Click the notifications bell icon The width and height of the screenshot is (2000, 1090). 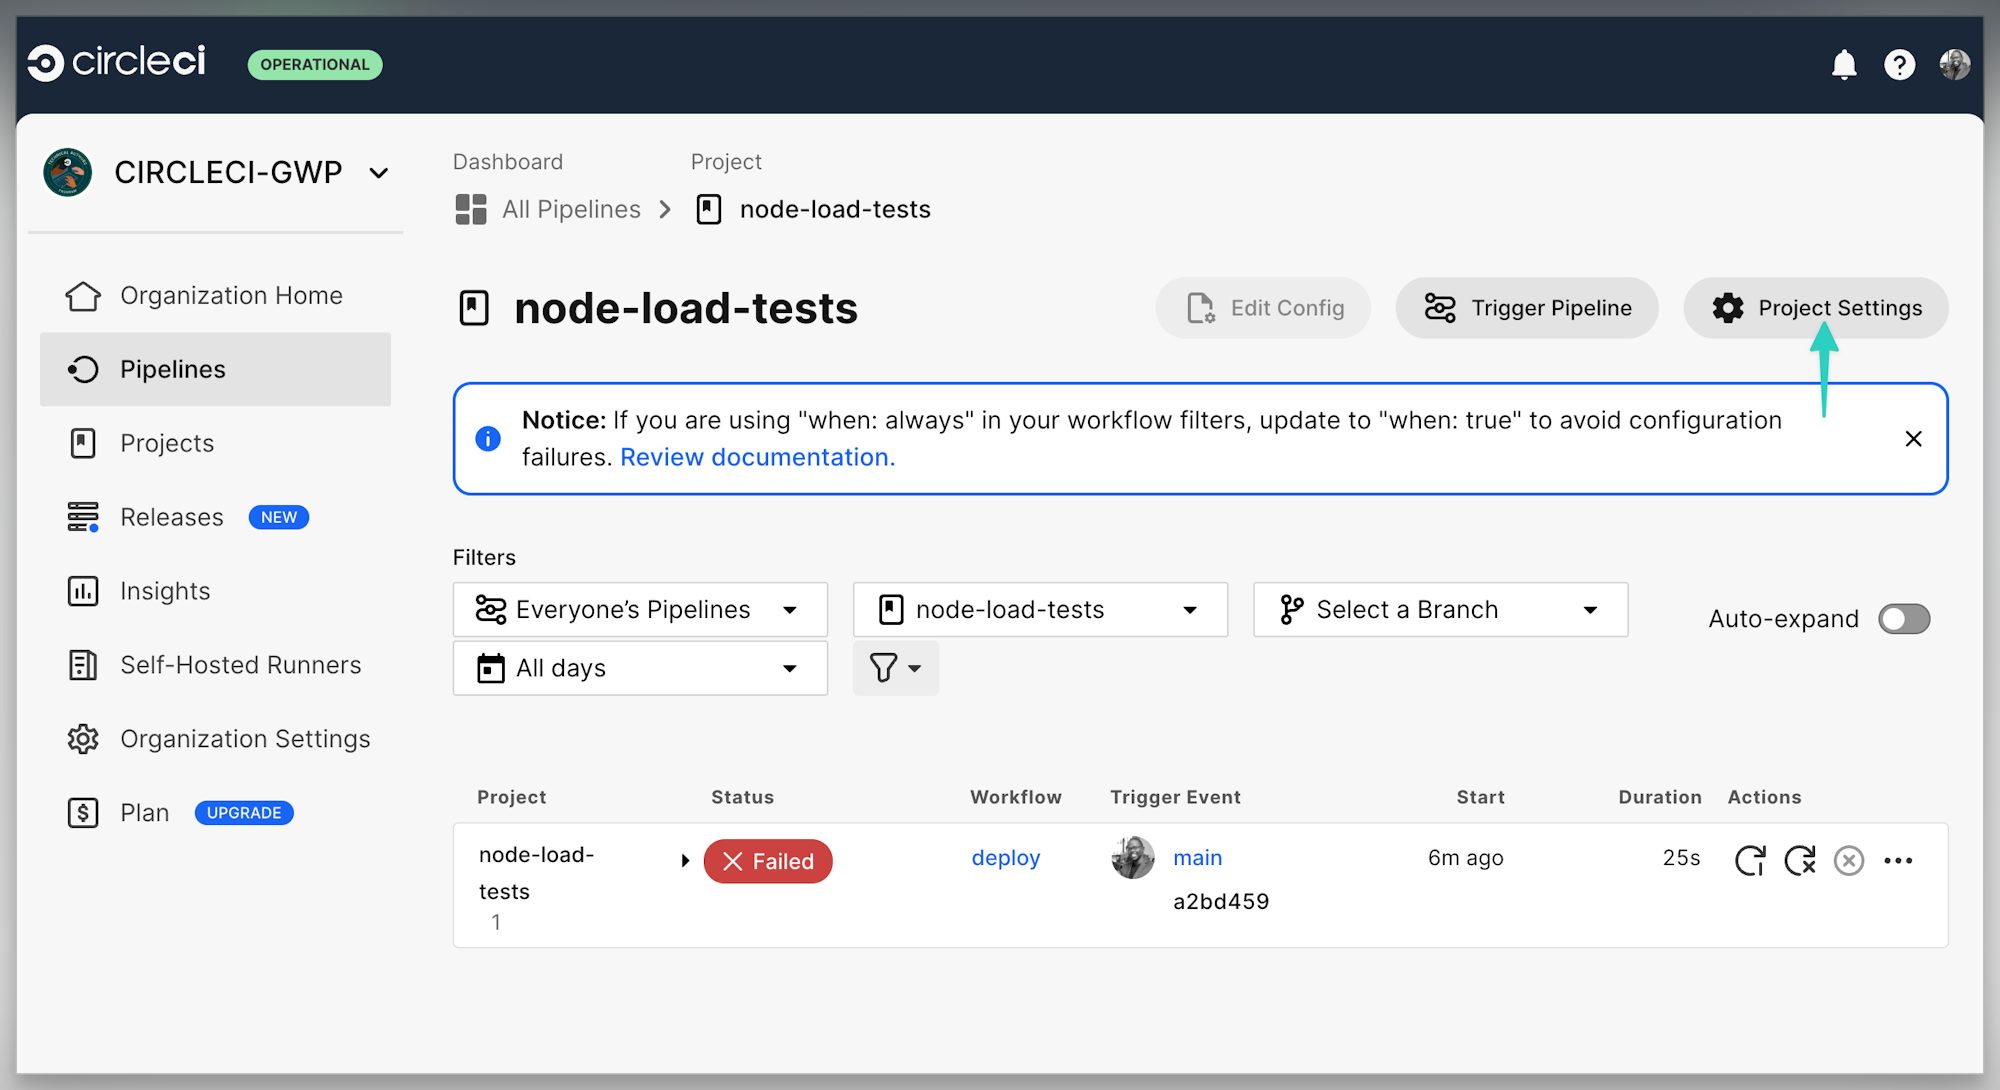(x=1843, y=65)
